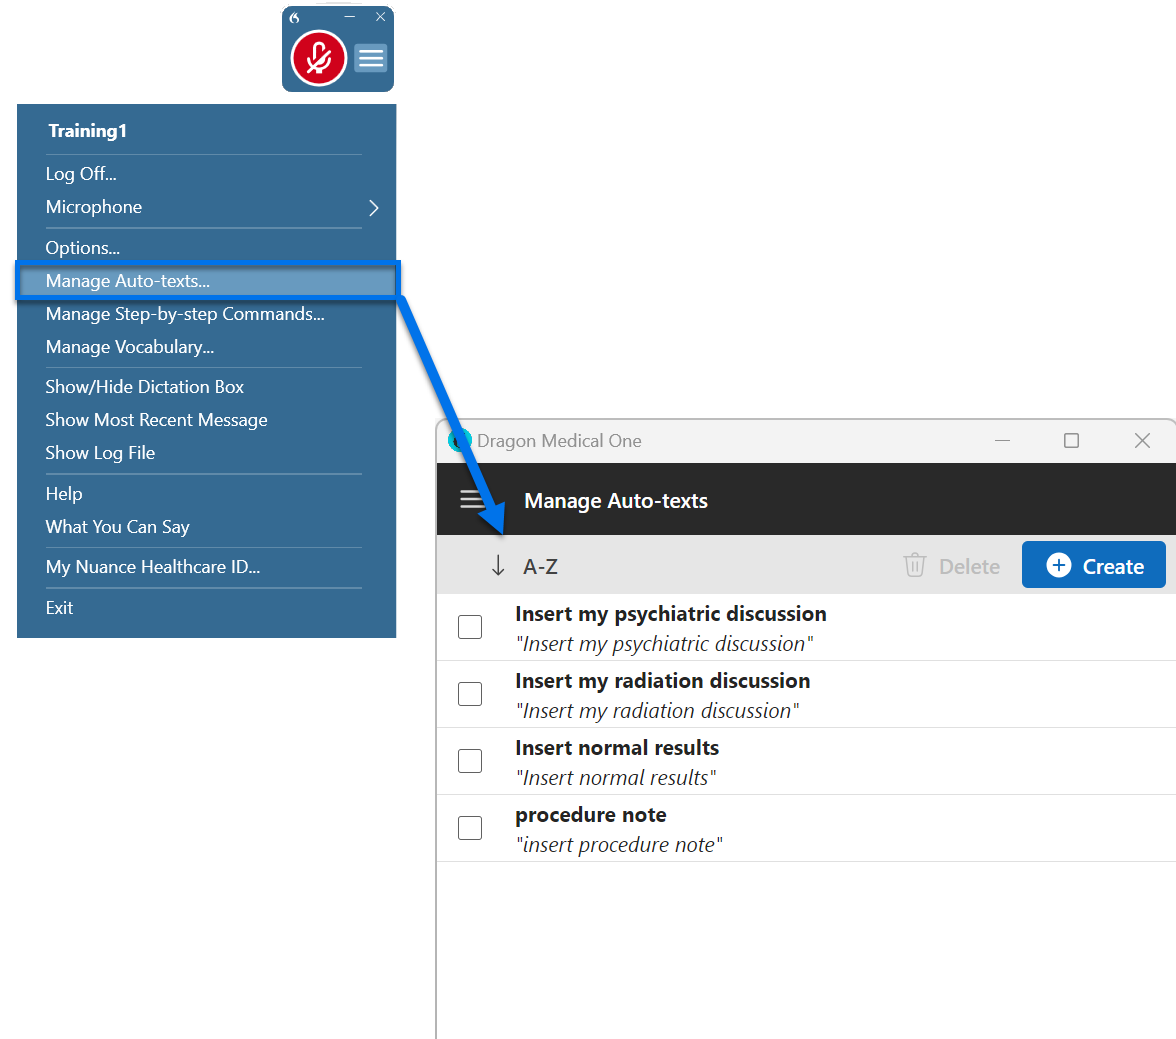This screenshot has height=1039, width=1176.
Task: Open the A-Z sort control
Action: [541, 565]
